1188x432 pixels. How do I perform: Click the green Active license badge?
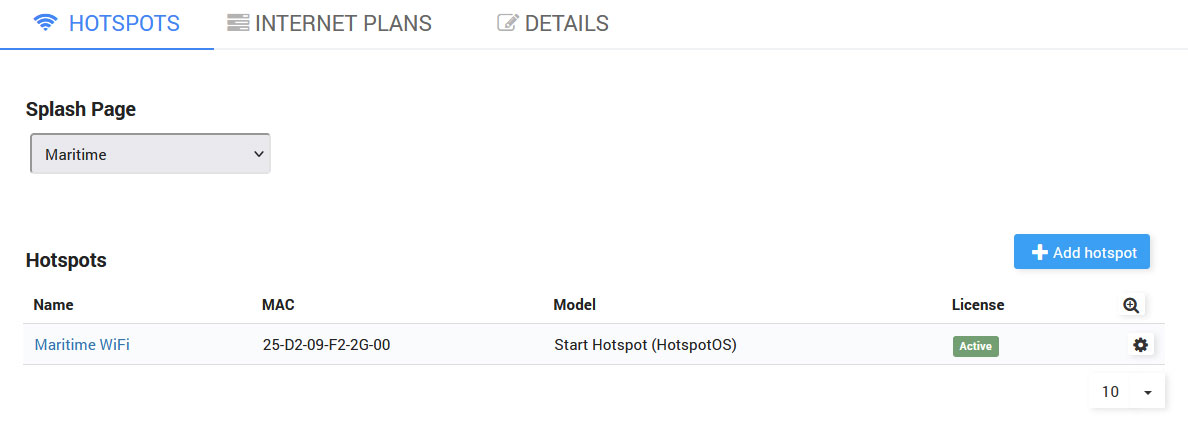click(975, 346)
